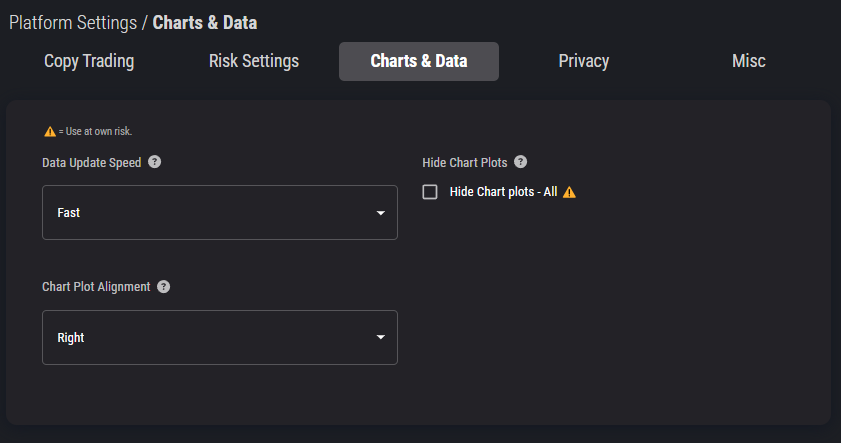Click the help icon beside Data Update Speed
This screenshot has height=443, width=841.
click(x=154, y=162)
